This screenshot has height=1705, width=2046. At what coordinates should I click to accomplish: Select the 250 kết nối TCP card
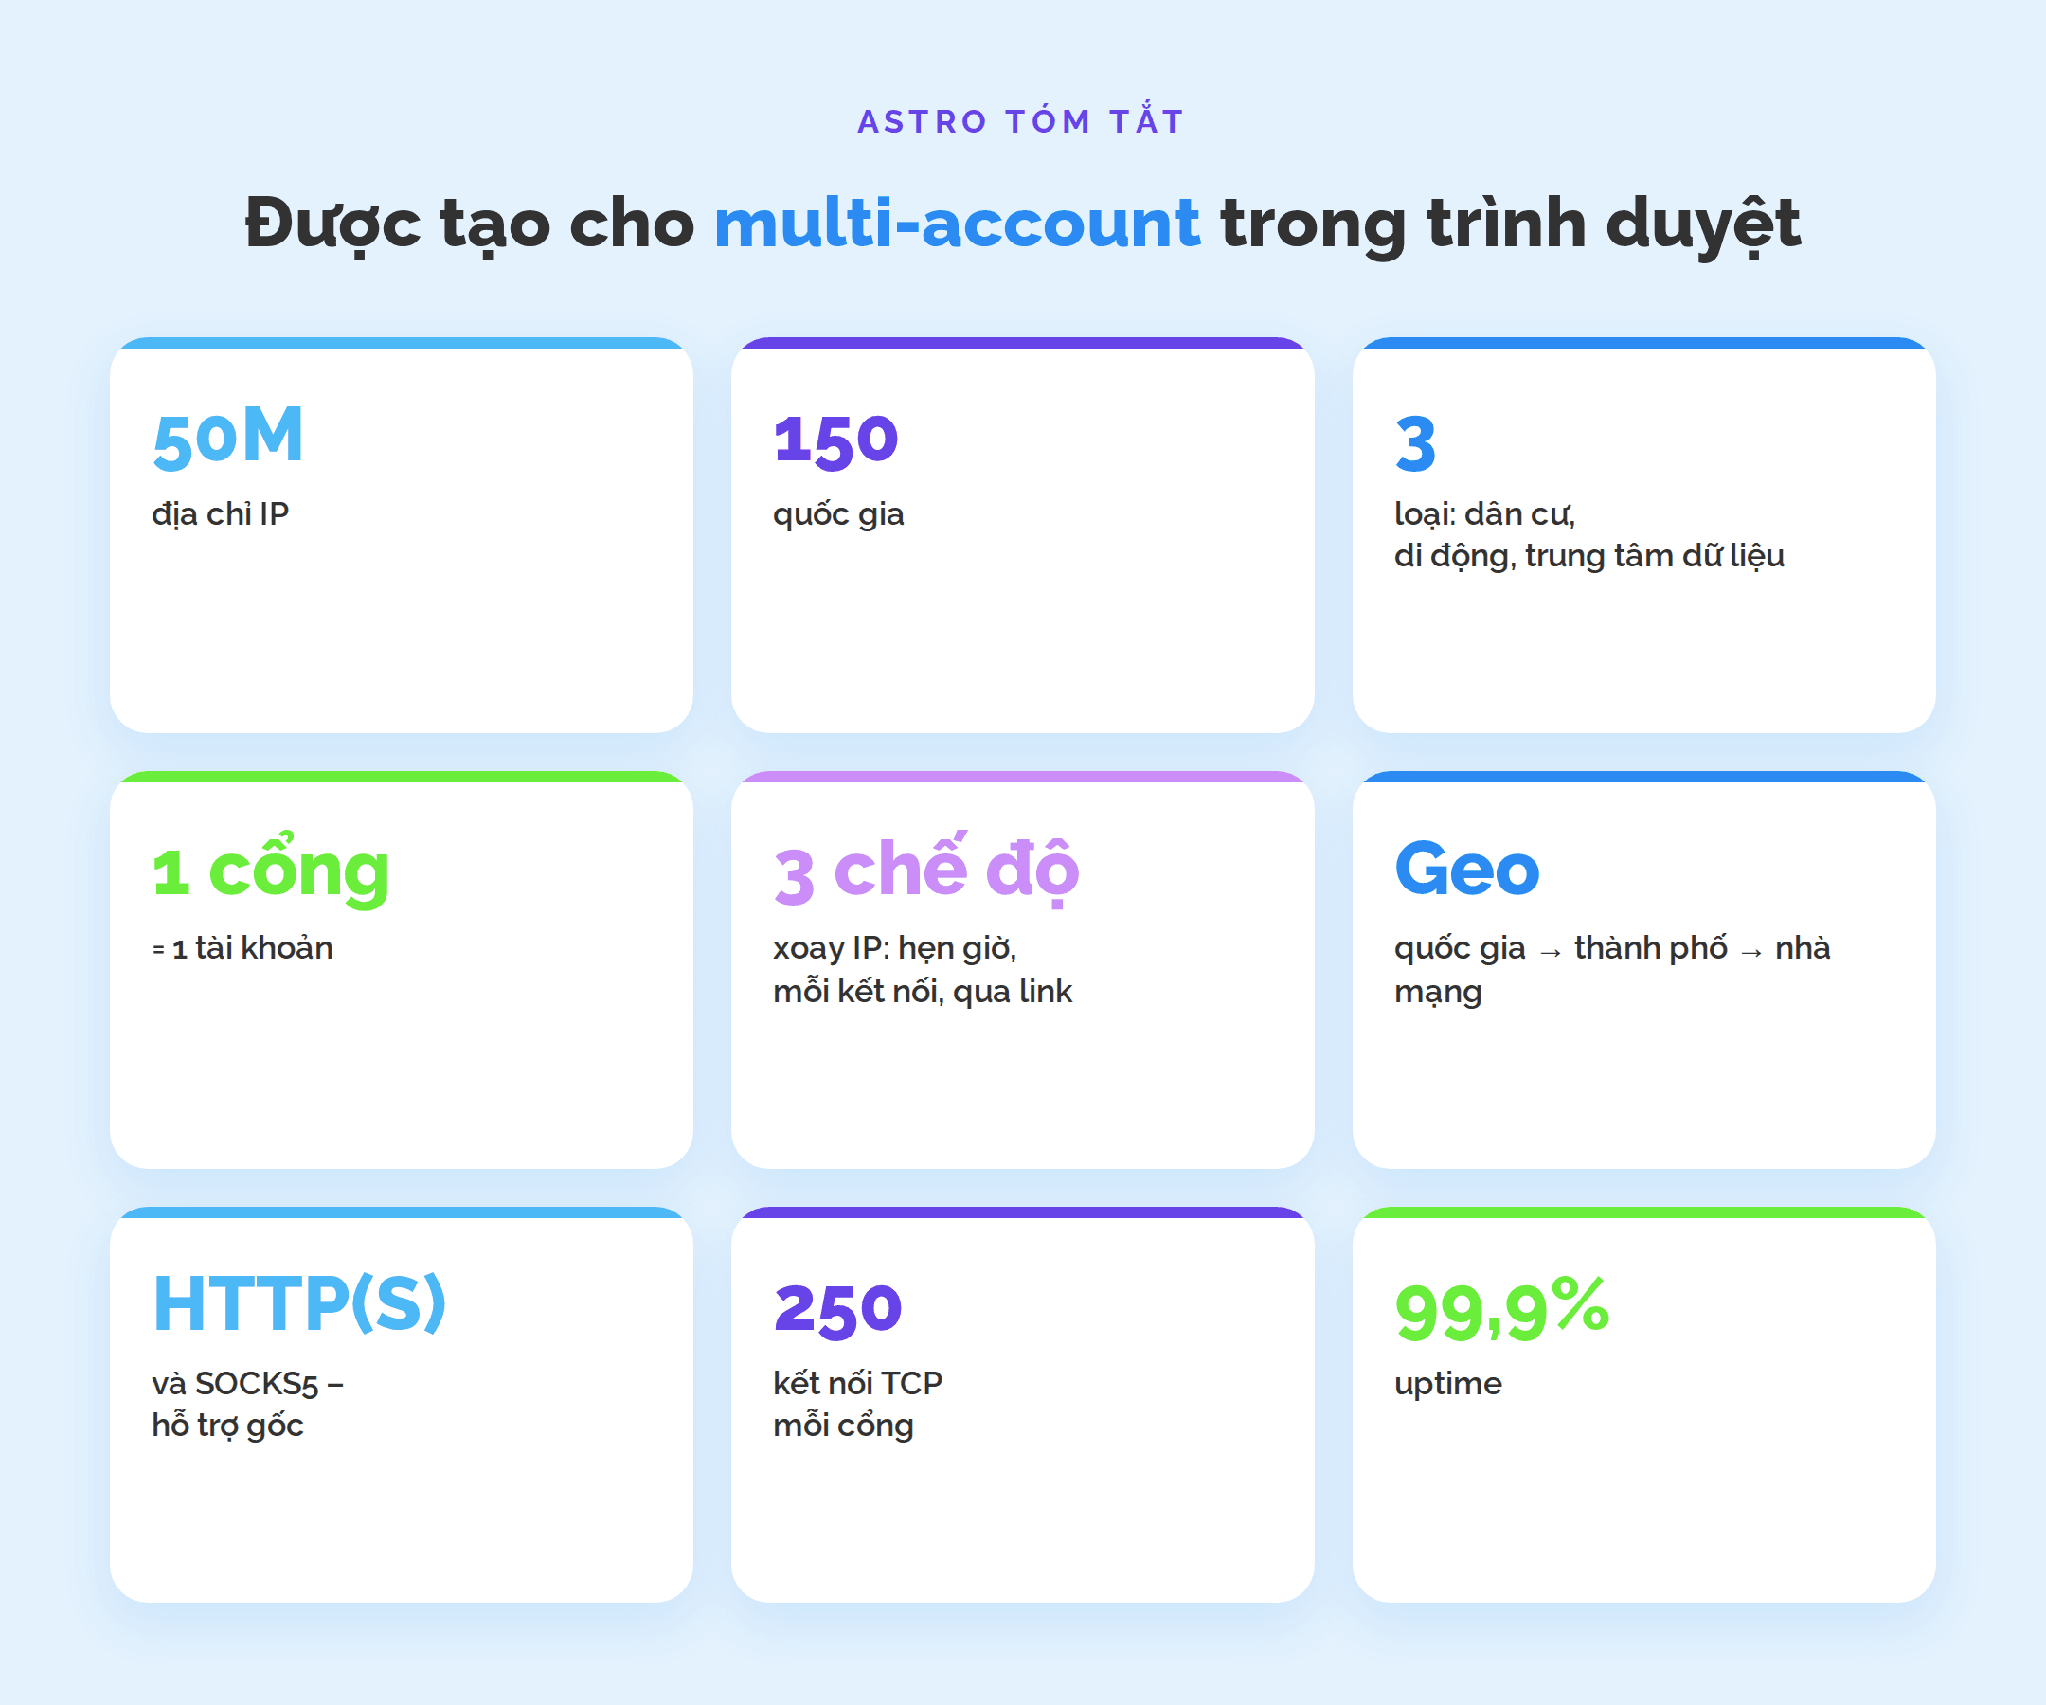1022,1405
